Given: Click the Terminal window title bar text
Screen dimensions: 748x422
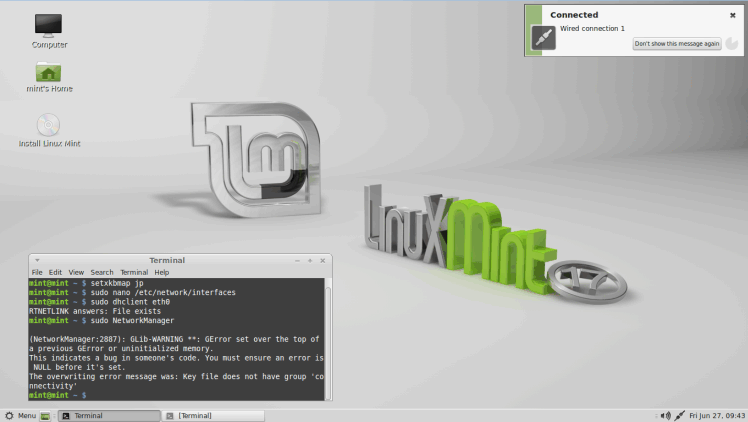Looking at the screenshot, I should pos(167,260).
